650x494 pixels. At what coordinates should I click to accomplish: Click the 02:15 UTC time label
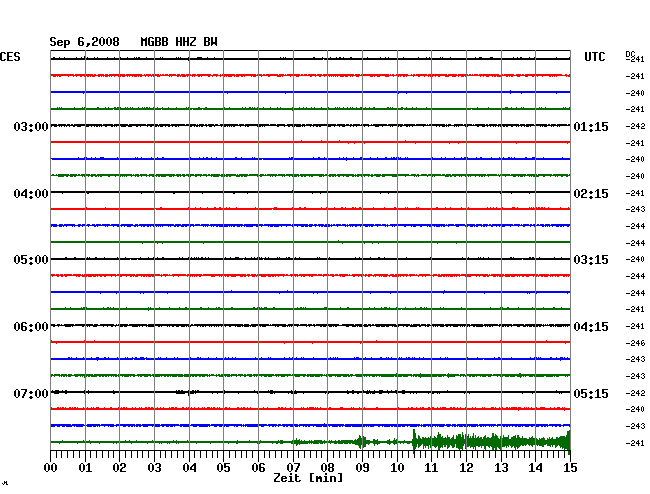click(x=591, y=194)
